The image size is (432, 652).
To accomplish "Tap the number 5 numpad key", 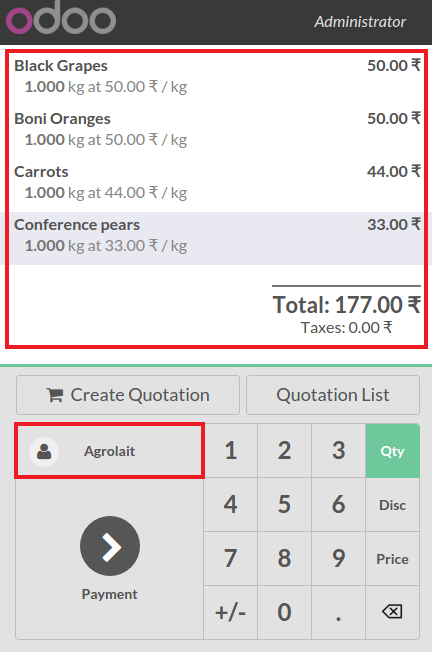I will point(284,505).
